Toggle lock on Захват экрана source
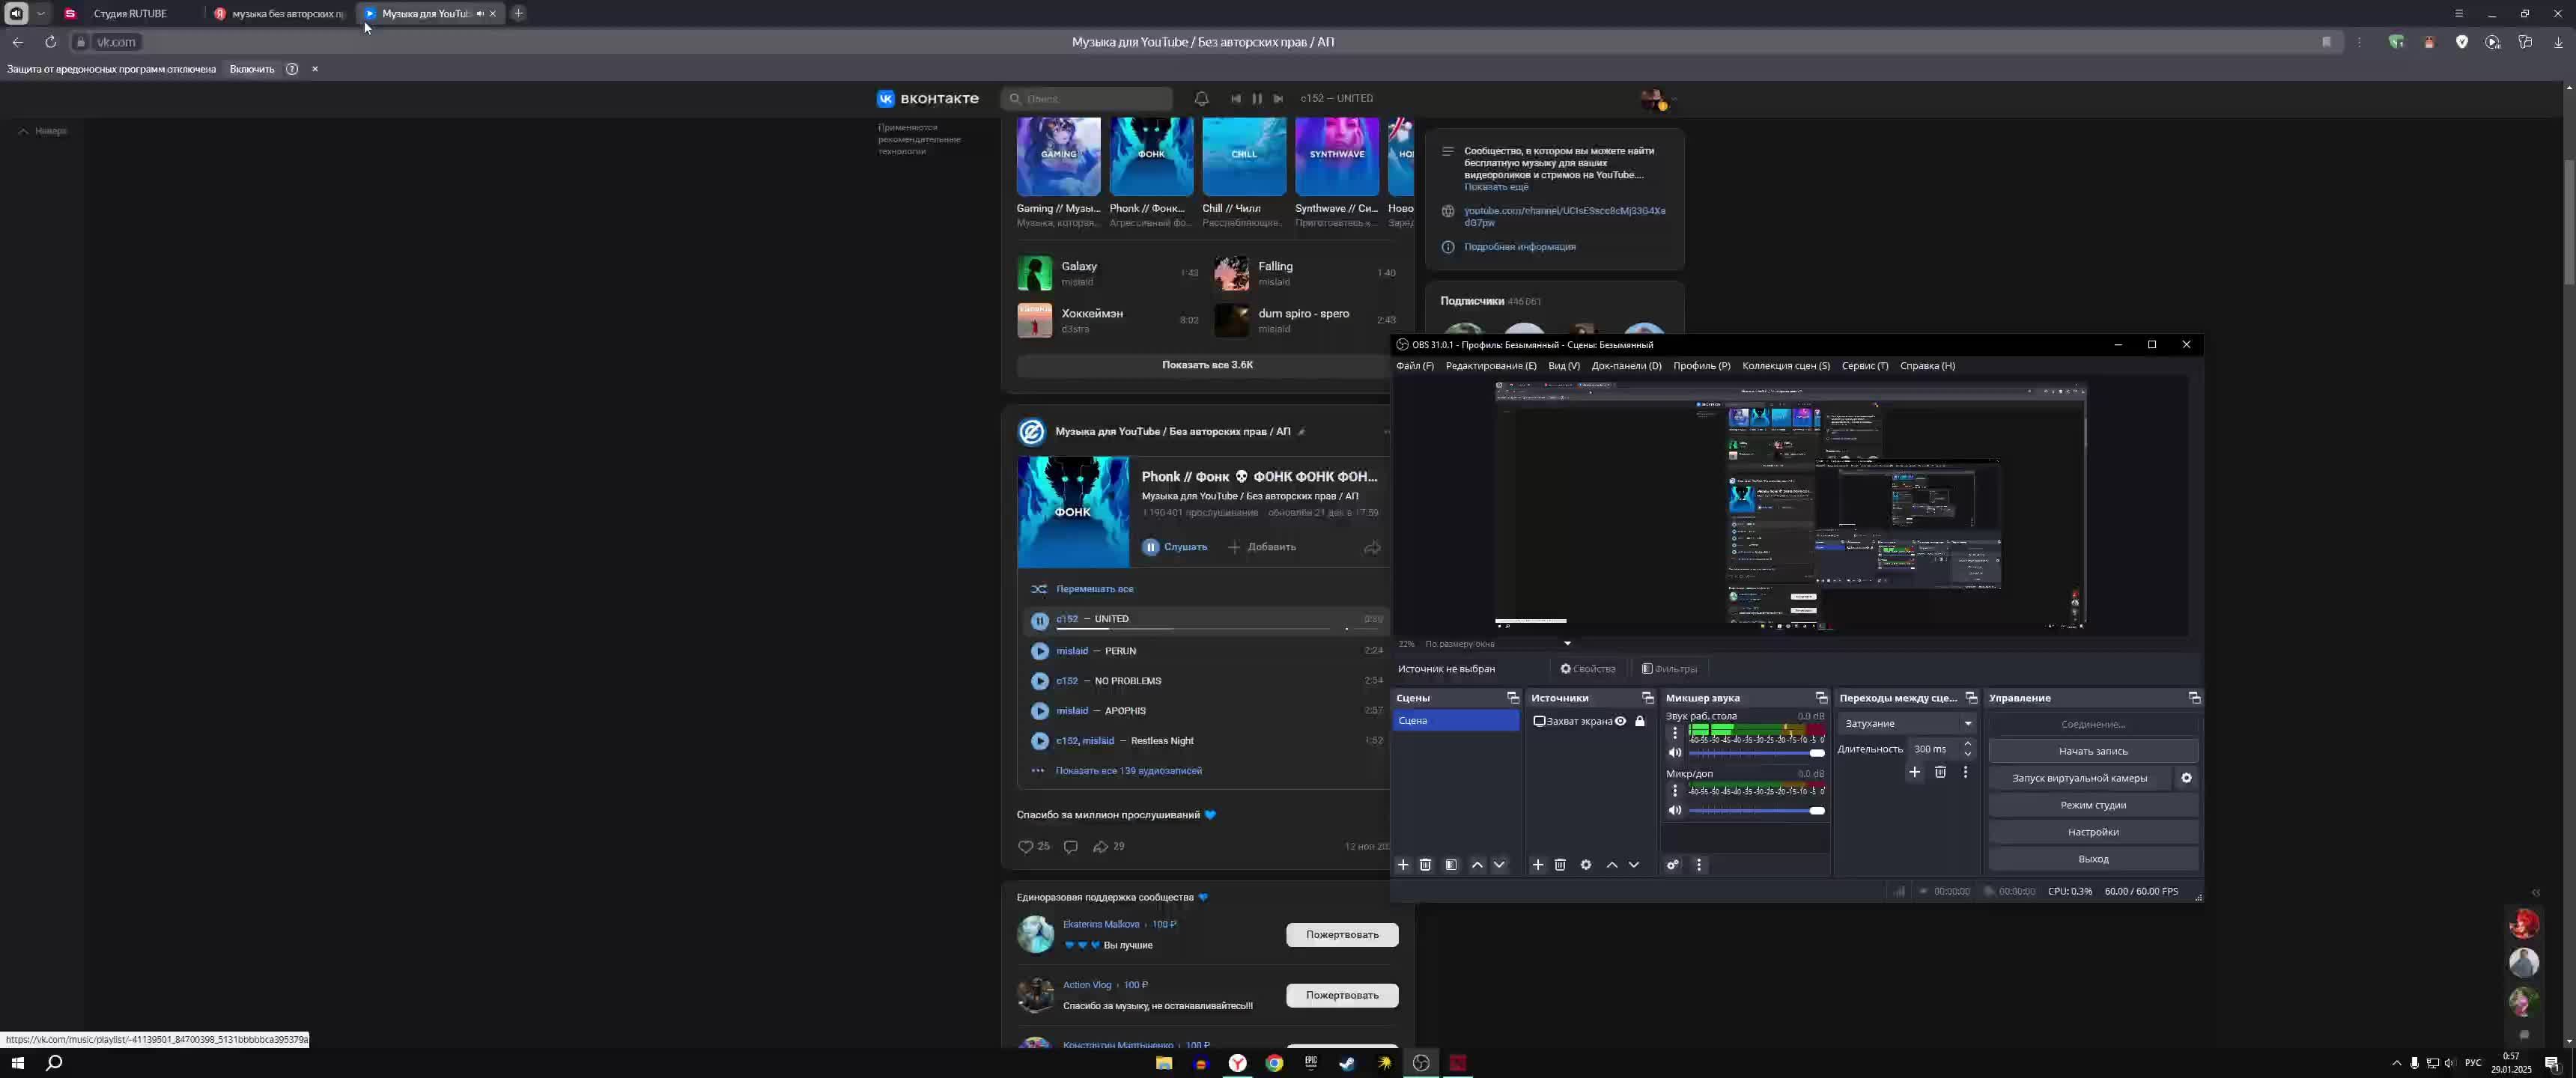 point(1640,721)
